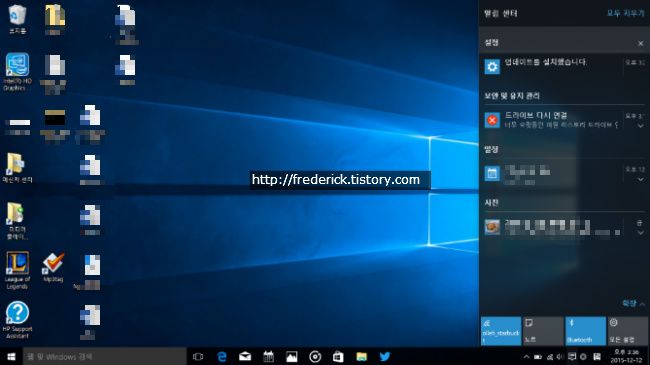650x365 pixels.
Task: Click the photo thumbnail in 사진 notification
Action: click(492, 227)
